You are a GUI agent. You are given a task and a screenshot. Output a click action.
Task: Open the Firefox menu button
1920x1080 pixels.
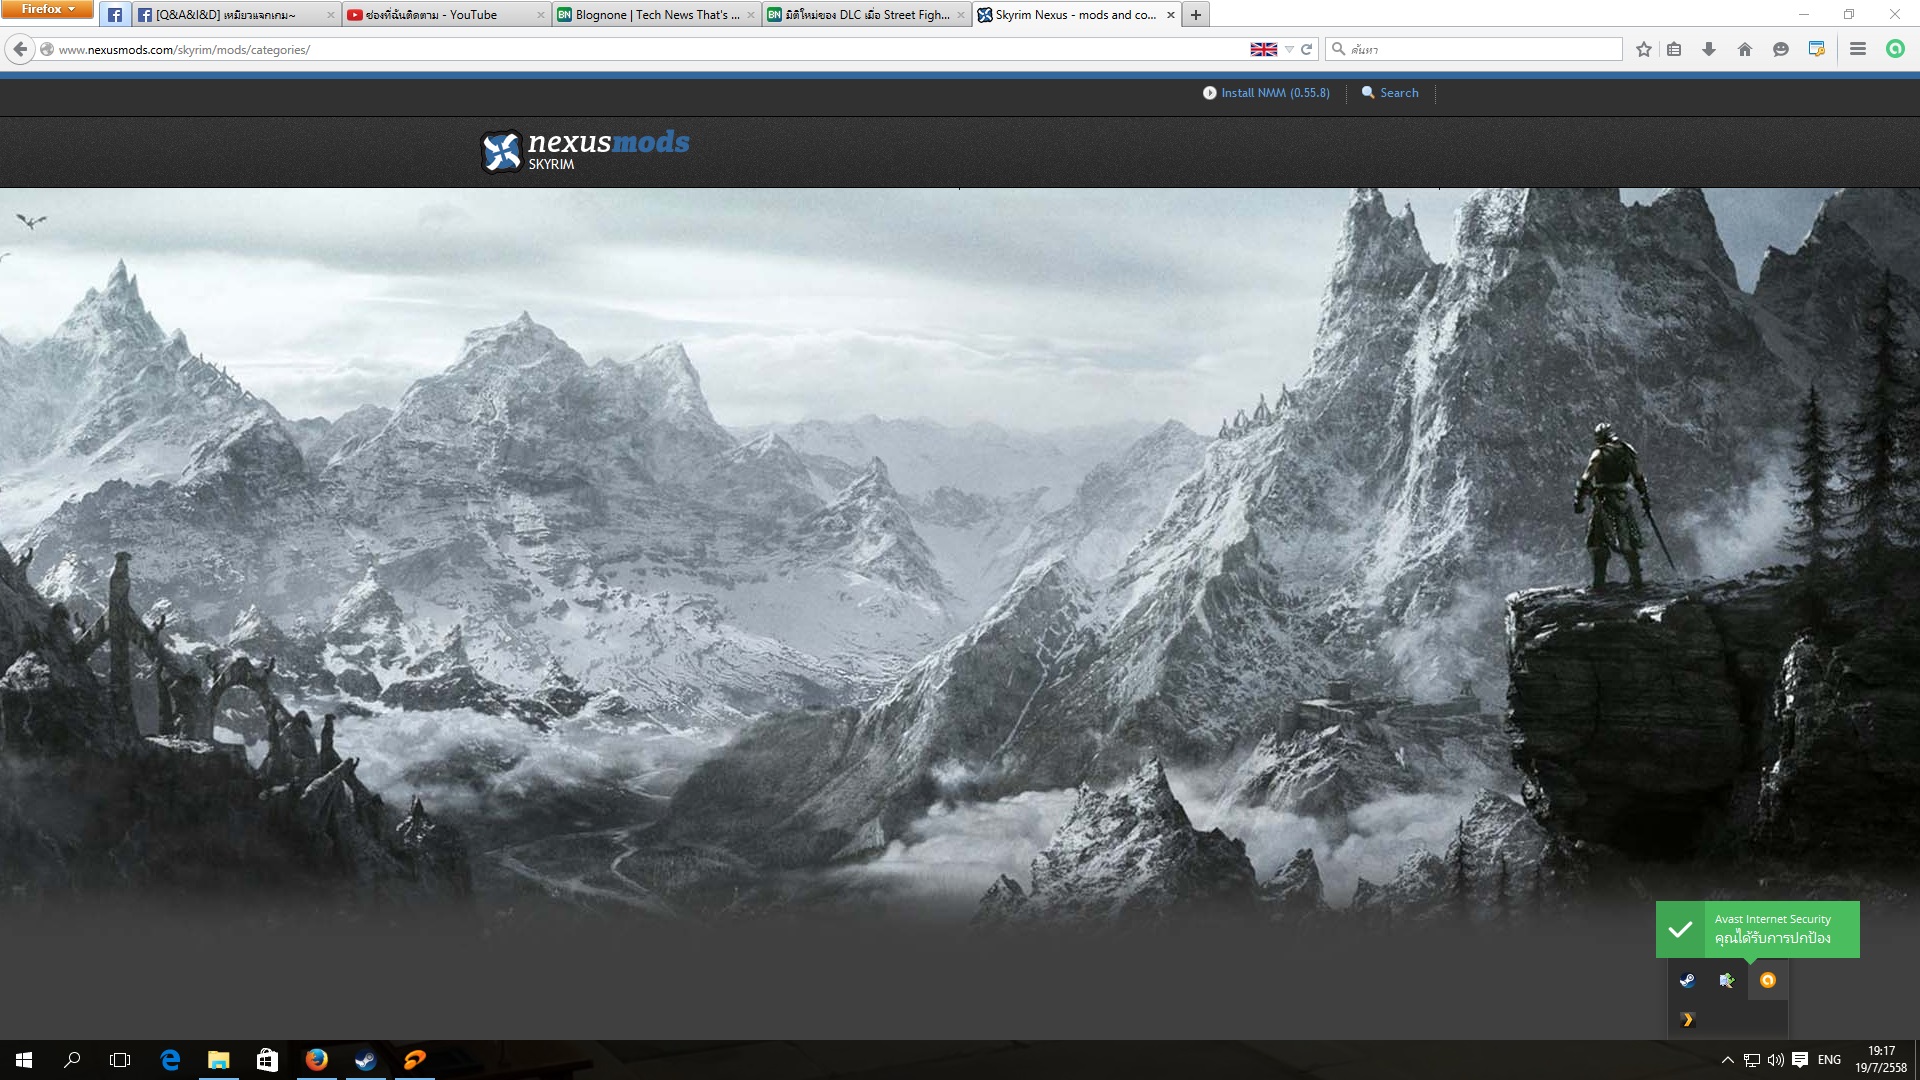point(47,9)
